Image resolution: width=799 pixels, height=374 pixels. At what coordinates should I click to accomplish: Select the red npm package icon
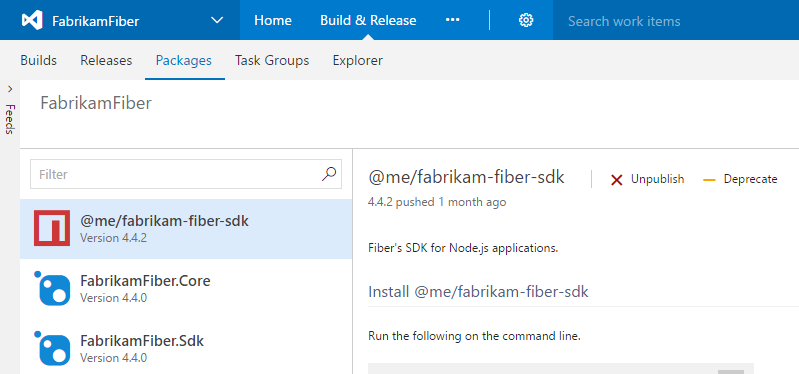52,228
